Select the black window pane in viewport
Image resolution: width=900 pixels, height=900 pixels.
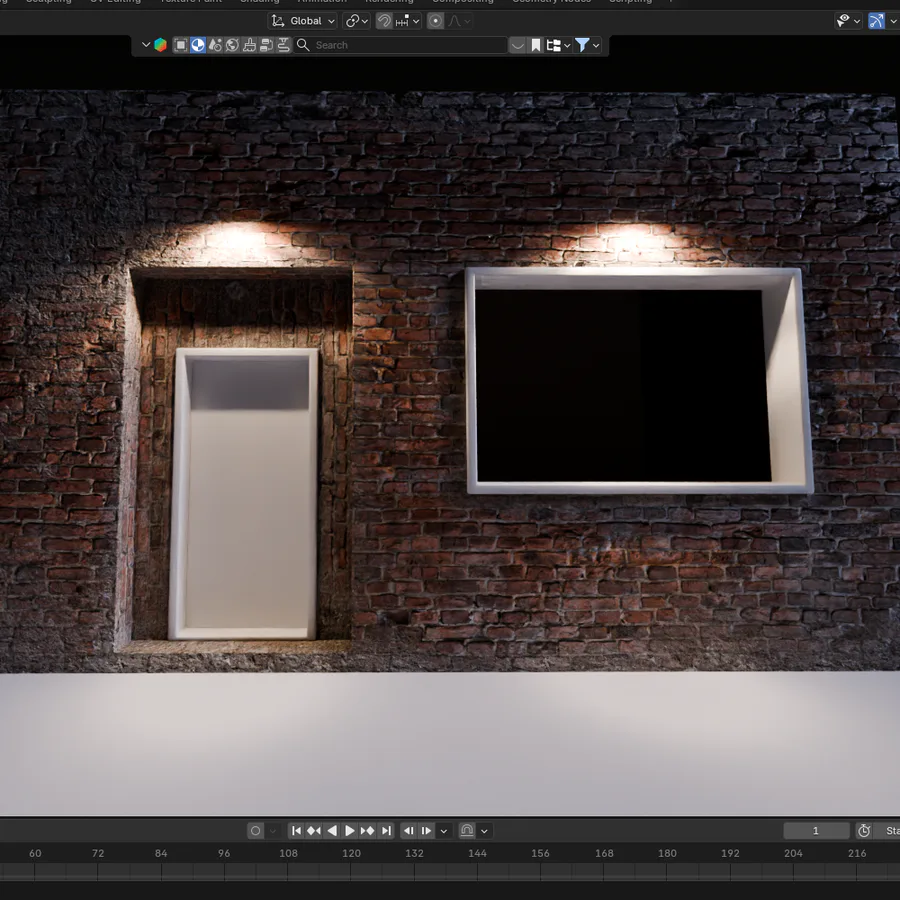623,386
